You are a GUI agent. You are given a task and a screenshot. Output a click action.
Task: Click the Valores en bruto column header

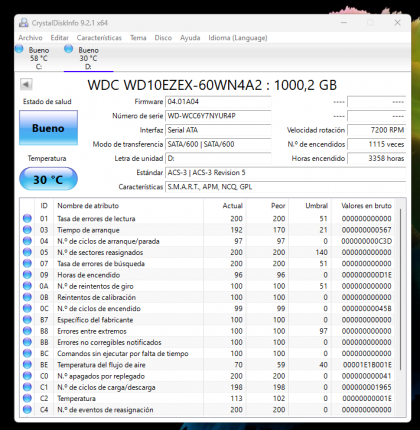click(366, 206)
